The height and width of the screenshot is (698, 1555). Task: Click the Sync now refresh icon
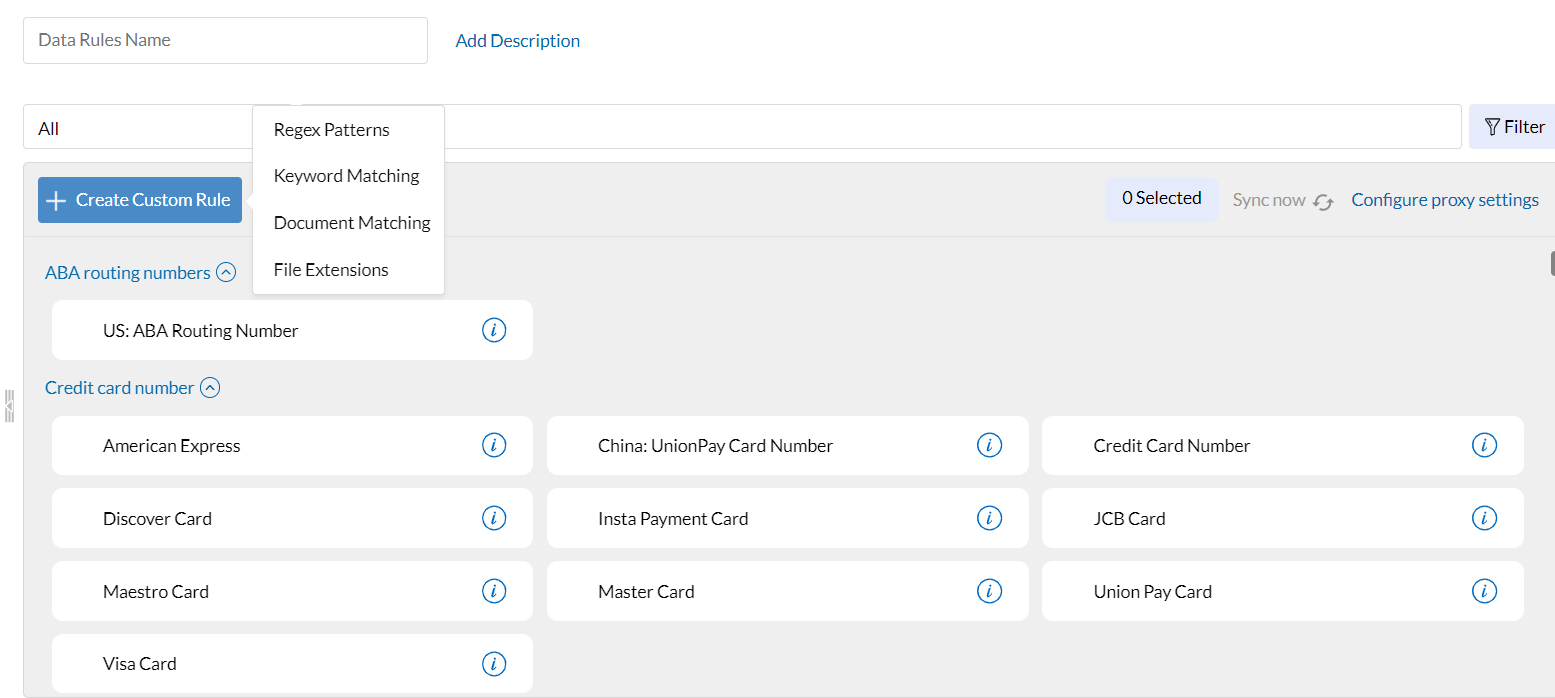click(1323, 201)
